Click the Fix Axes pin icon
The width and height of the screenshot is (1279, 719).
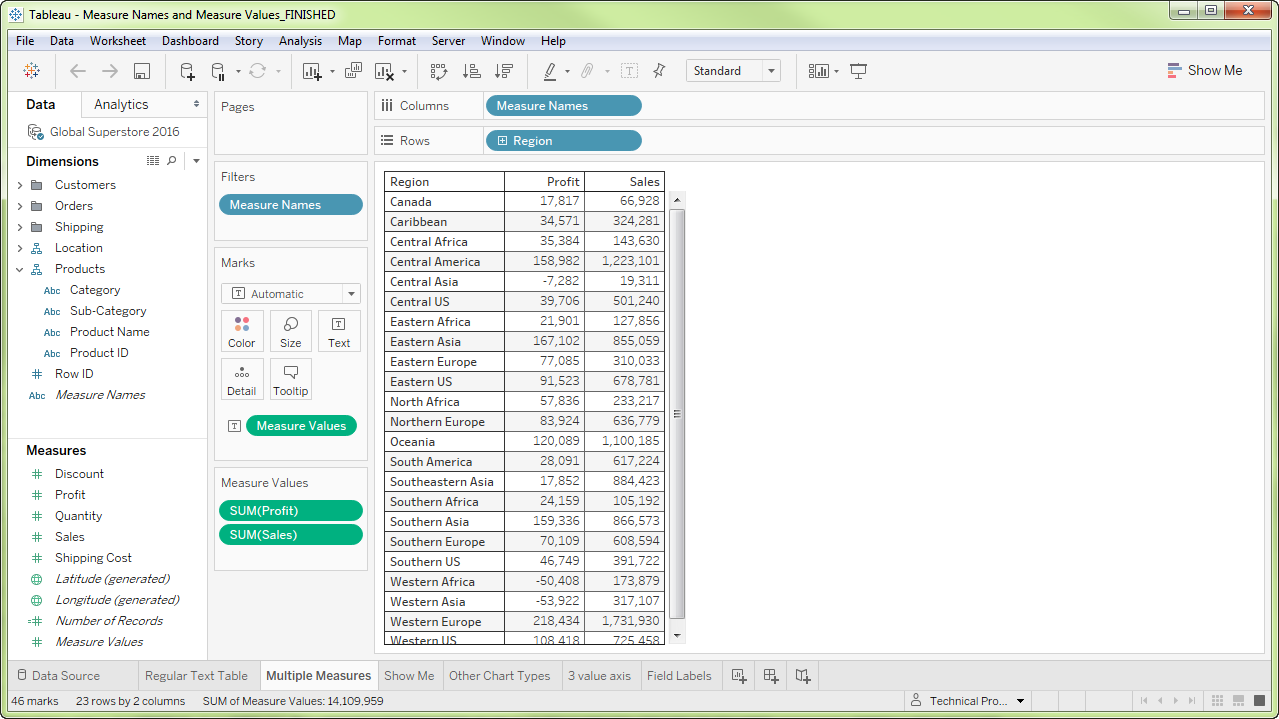pyautogui.click(x=659, y=71)
